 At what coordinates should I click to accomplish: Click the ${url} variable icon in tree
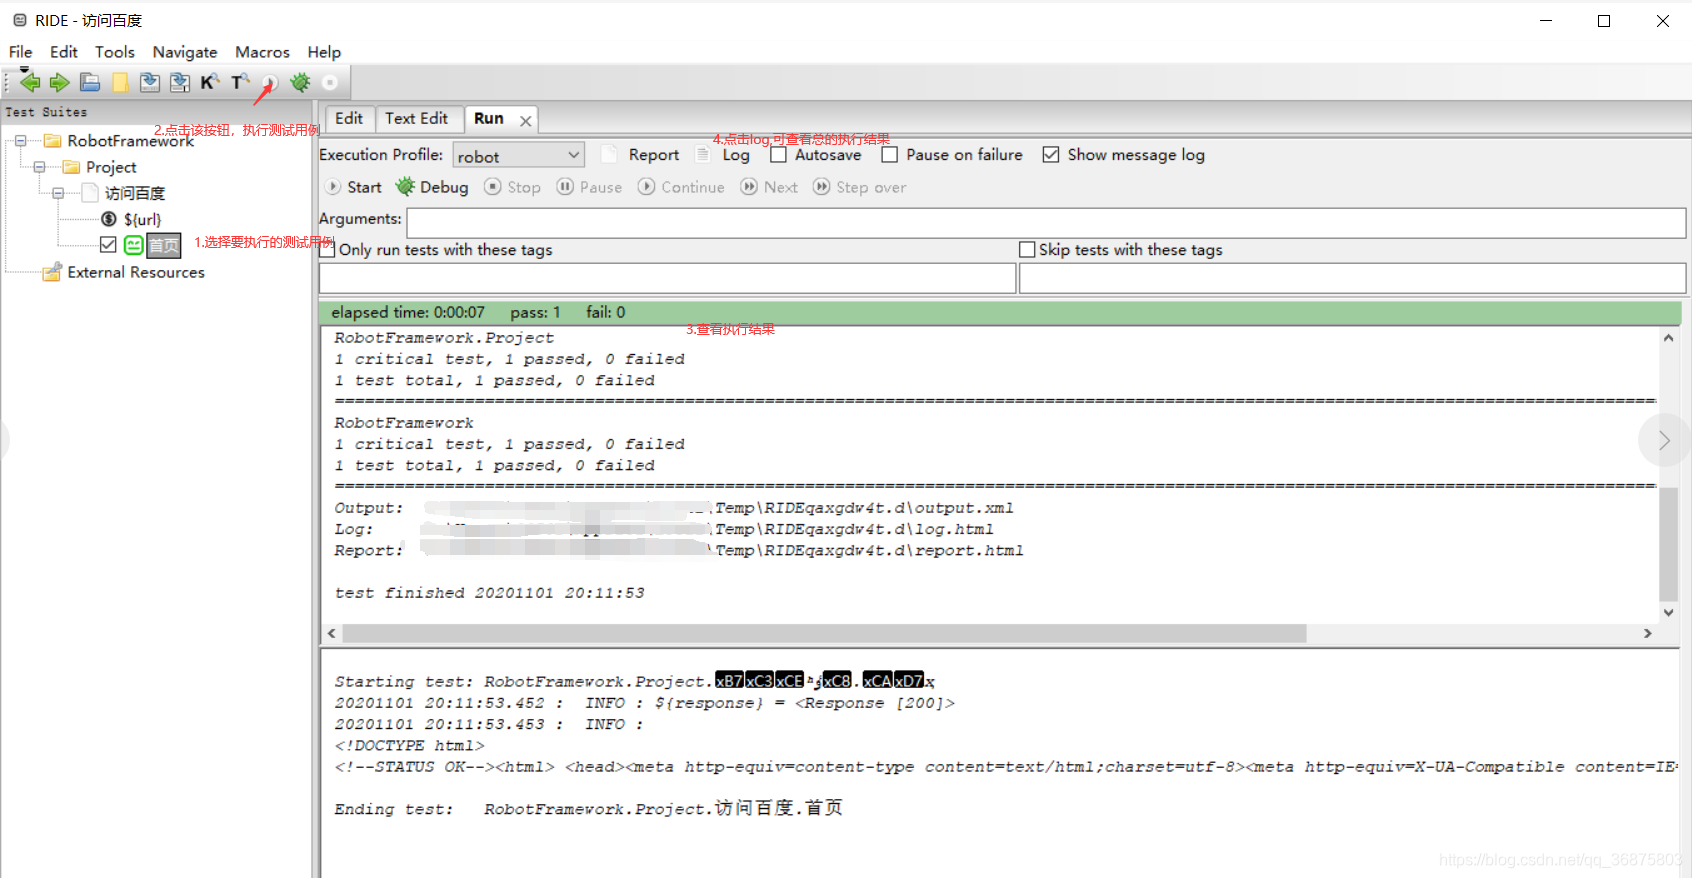click(x=109, y=219)
